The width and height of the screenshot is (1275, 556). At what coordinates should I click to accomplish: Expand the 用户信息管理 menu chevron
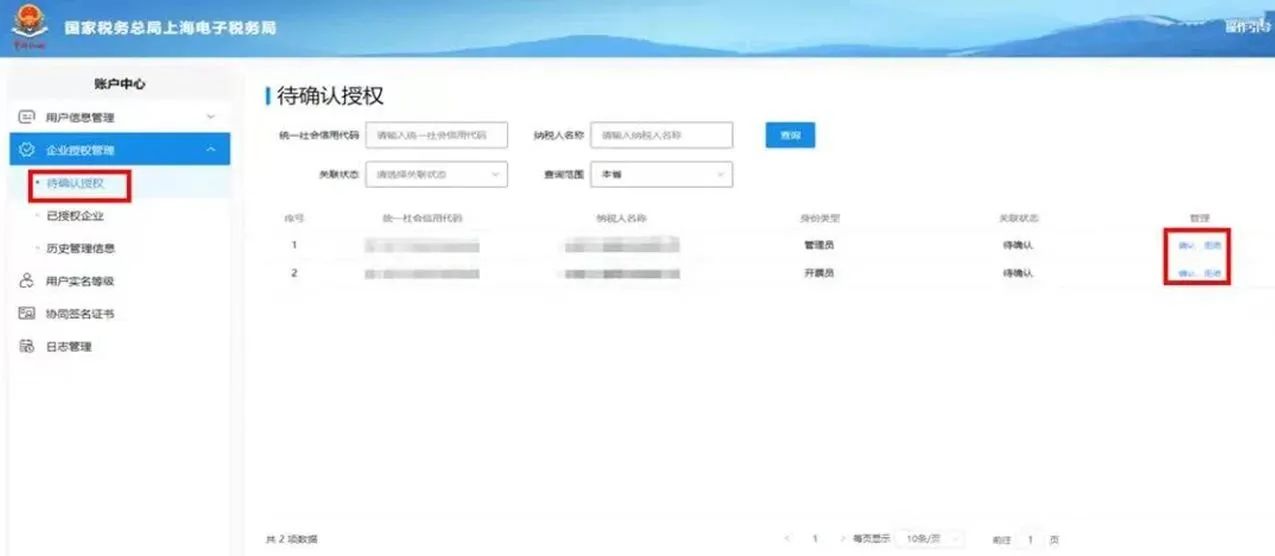[210, 117]
